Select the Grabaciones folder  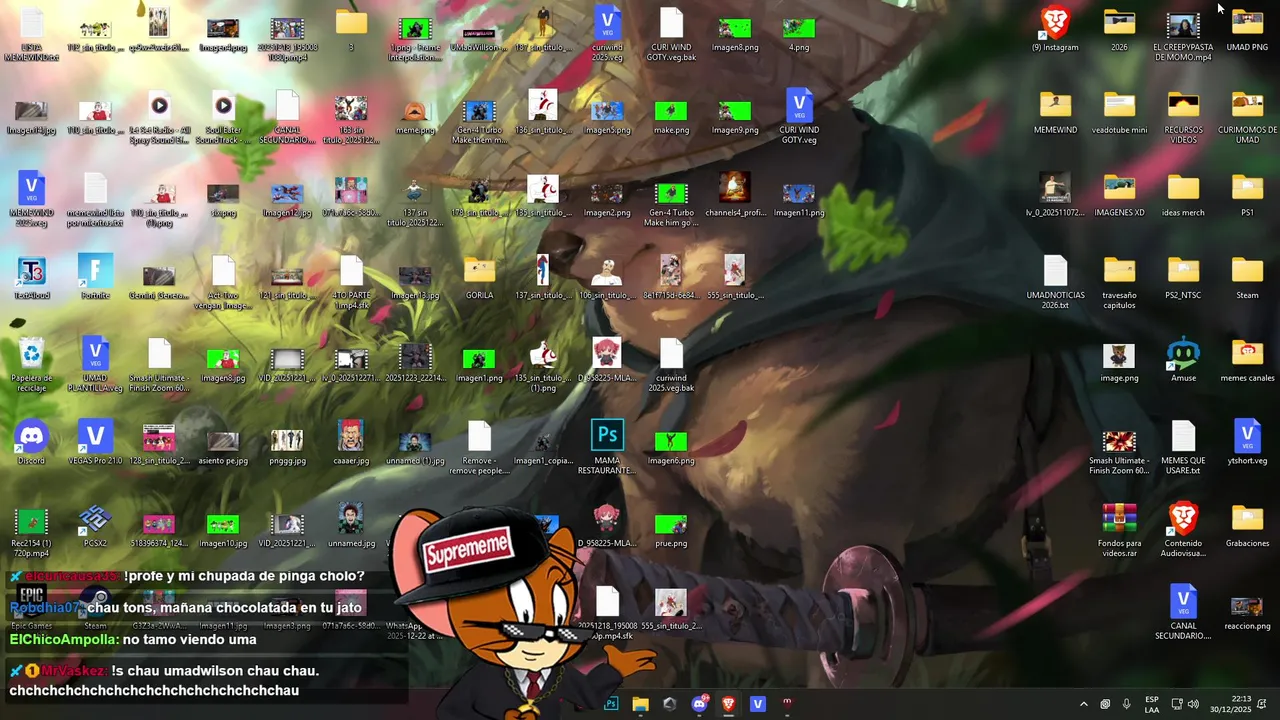pos(1247,526)
